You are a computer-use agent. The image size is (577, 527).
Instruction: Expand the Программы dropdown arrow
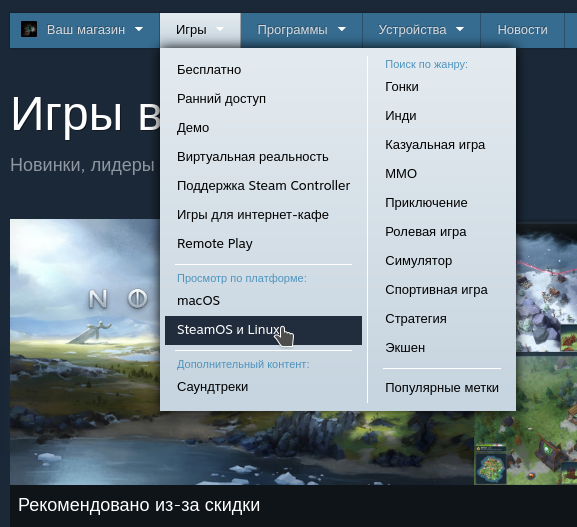342,29
